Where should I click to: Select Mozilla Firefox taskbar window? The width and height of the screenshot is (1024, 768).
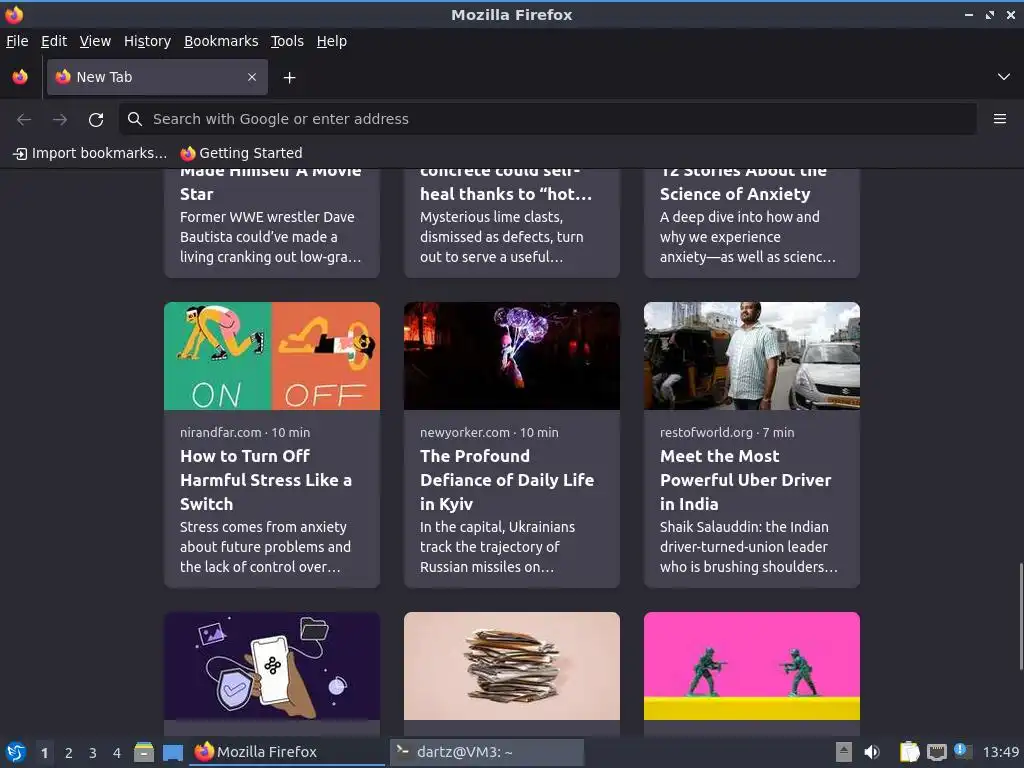coord(287,752)
